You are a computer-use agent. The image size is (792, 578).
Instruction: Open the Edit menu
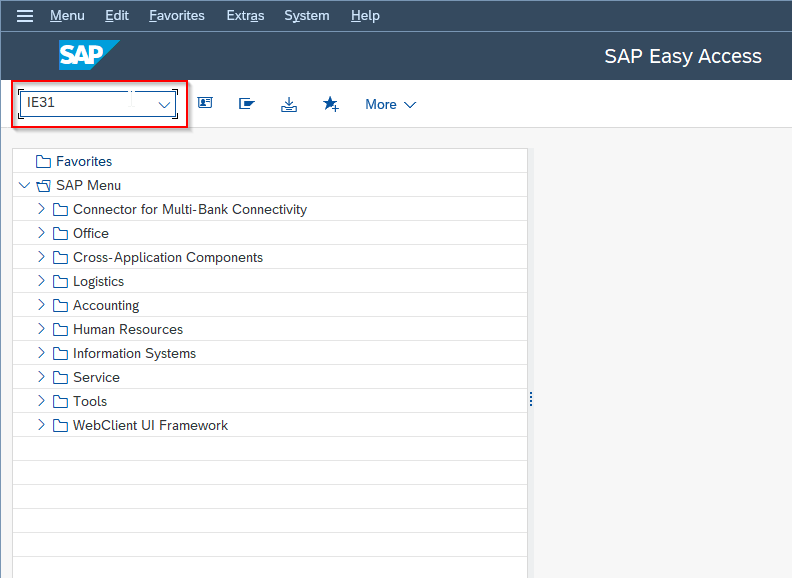tap(117, 16)
